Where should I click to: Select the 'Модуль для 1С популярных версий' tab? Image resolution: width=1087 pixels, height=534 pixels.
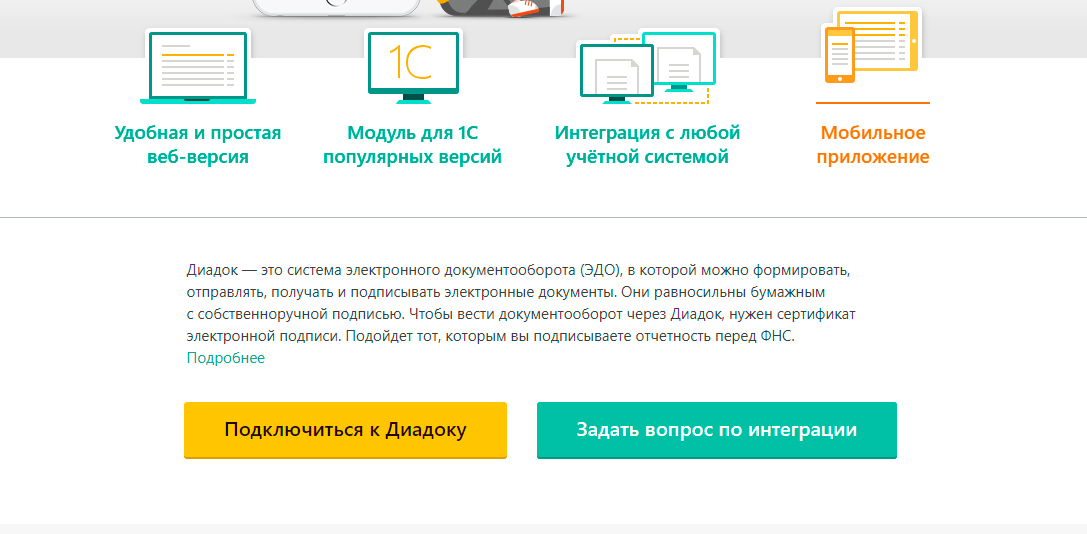point(412,144)
